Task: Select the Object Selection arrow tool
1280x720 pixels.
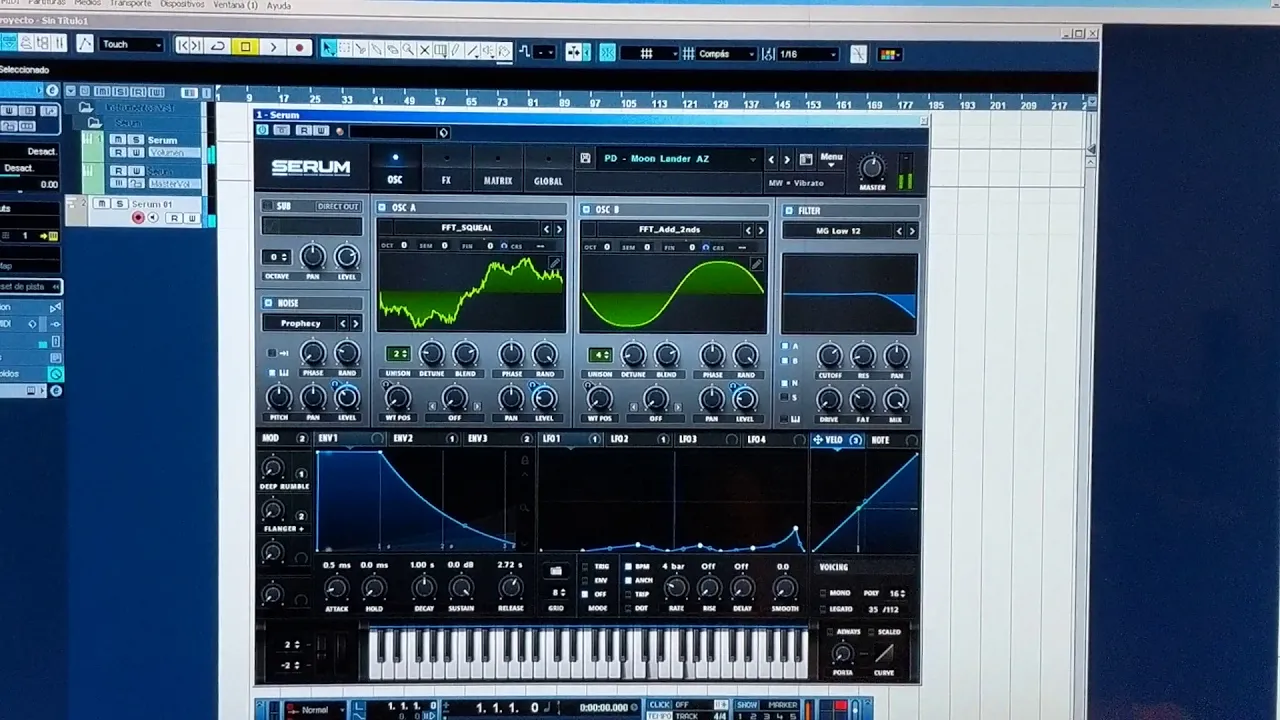Action: 328,48
